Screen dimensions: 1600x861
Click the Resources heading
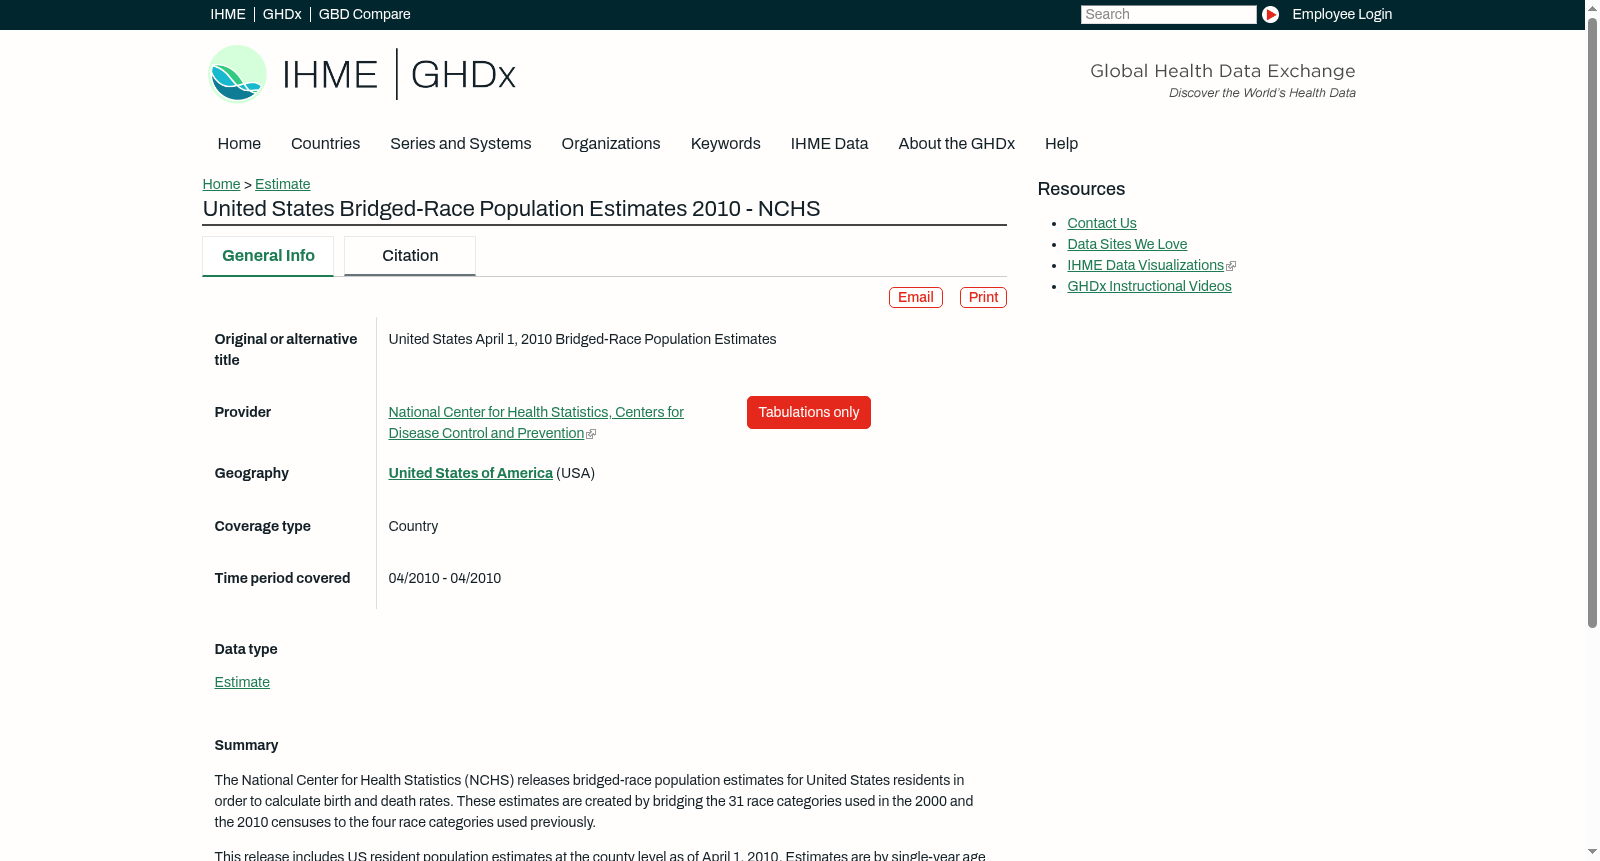(x=1081, y=190)
